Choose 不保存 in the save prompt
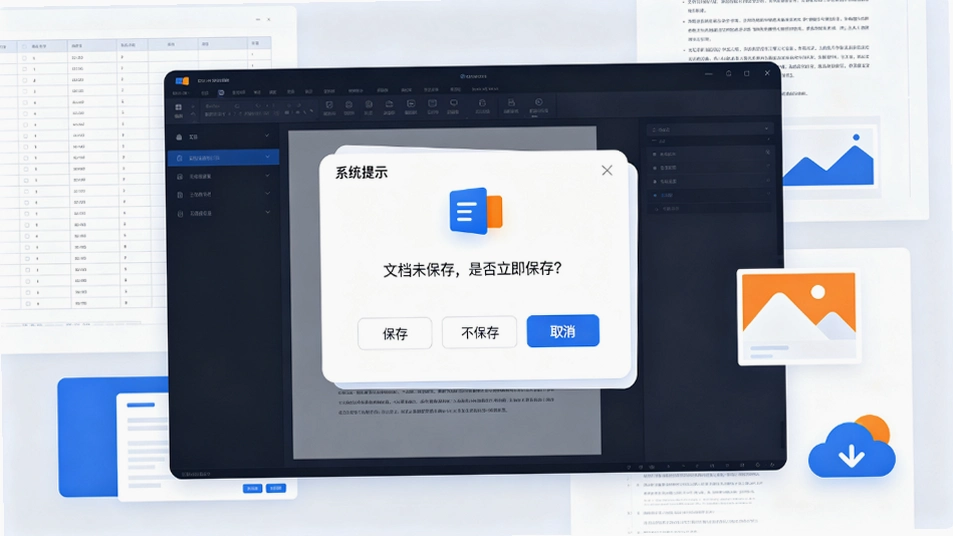 (x=480, y=332)
